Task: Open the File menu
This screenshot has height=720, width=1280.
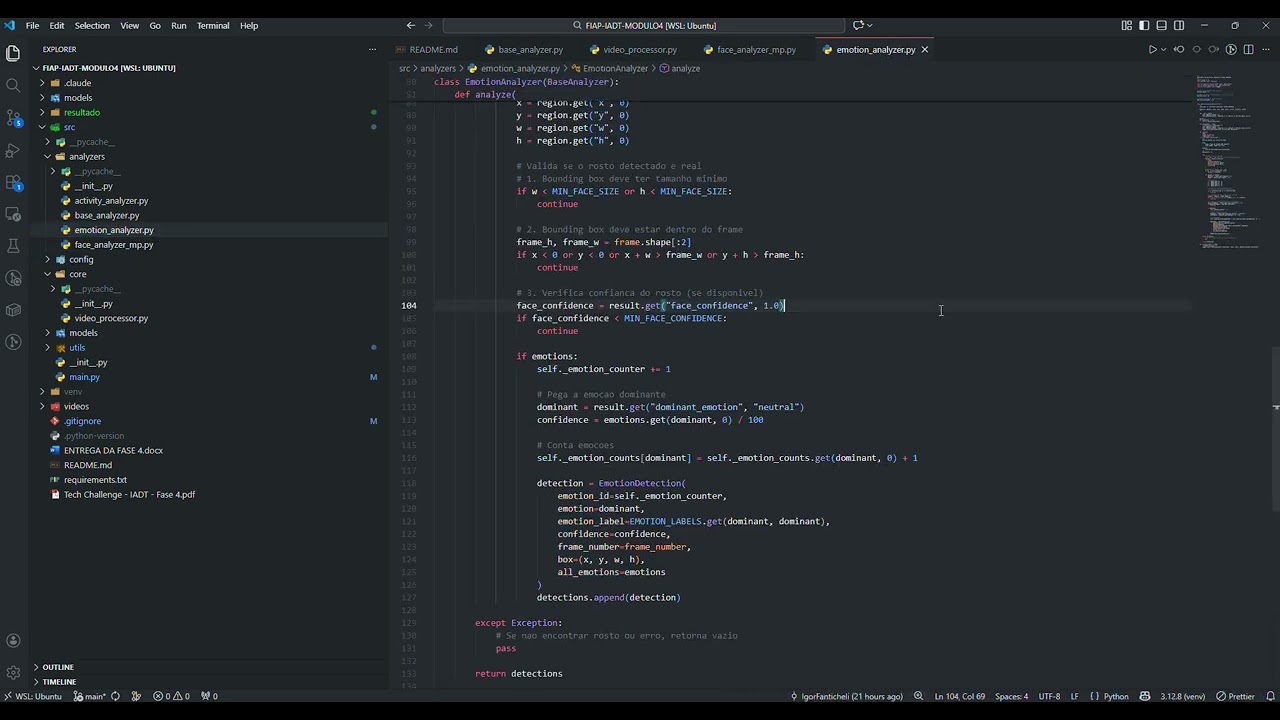Action: pos(32,25)
